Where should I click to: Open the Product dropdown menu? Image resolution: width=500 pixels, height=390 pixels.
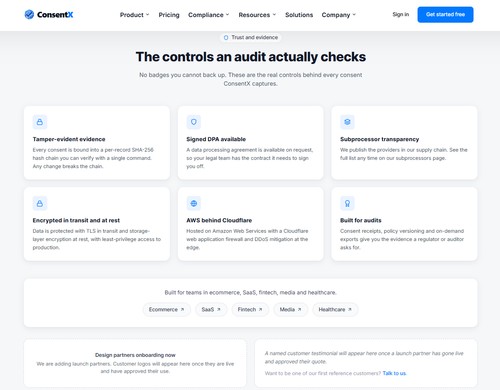pos(135,15)
